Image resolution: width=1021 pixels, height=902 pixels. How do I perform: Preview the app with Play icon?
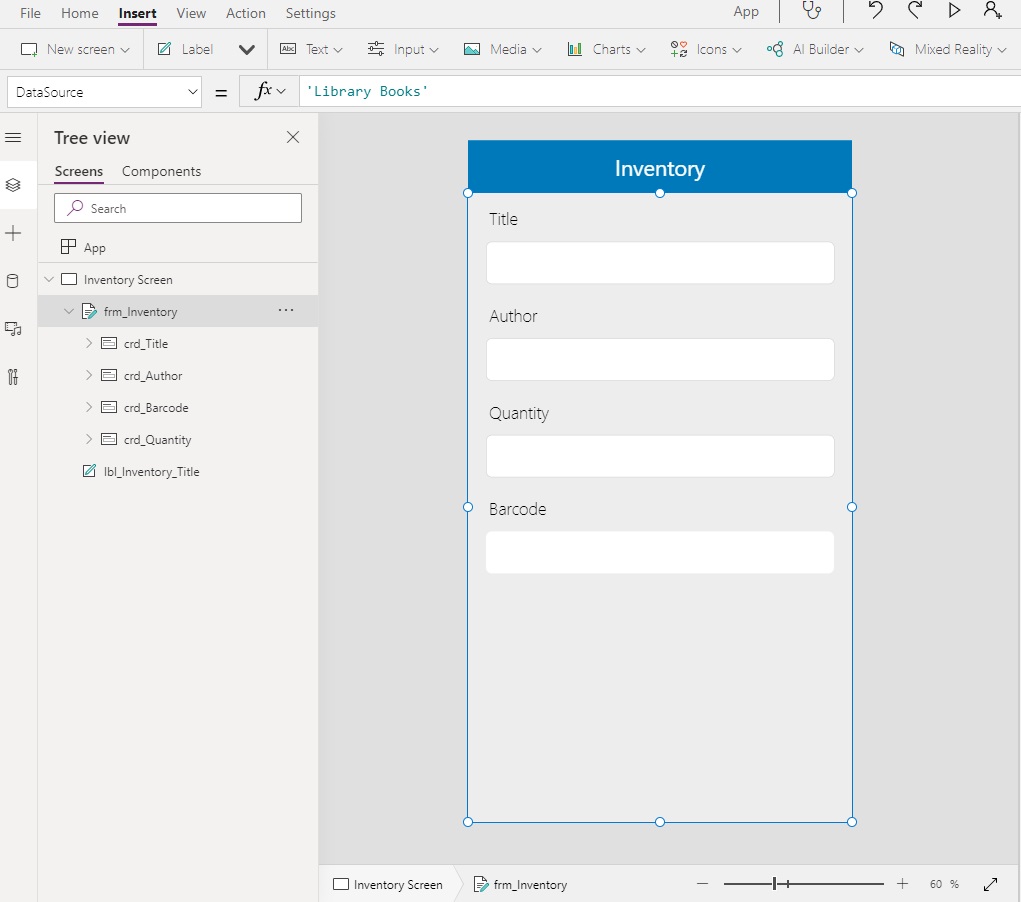click(x=954, y=11)
